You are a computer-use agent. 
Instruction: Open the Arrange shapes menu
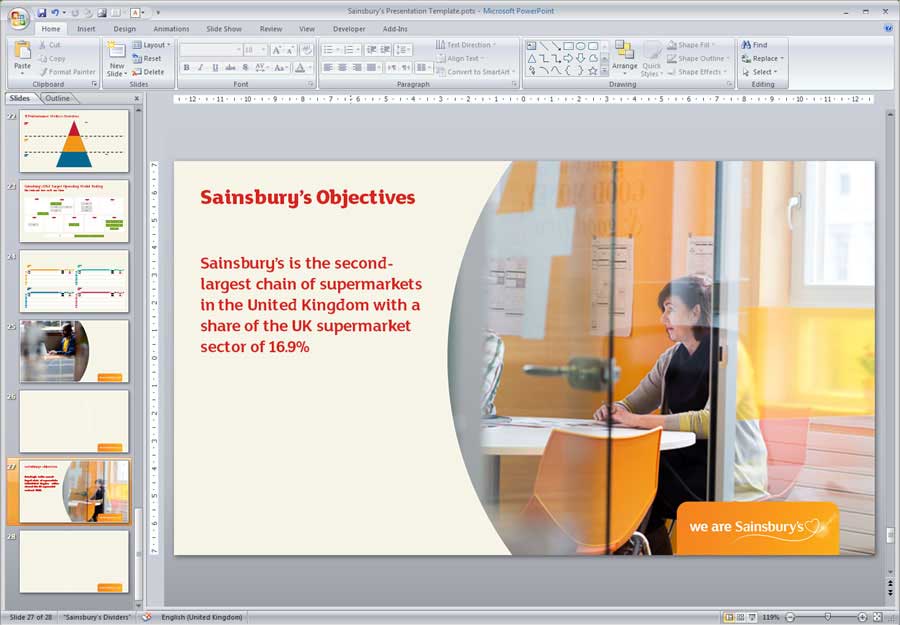pyautogui.click(x=624, y=59)
